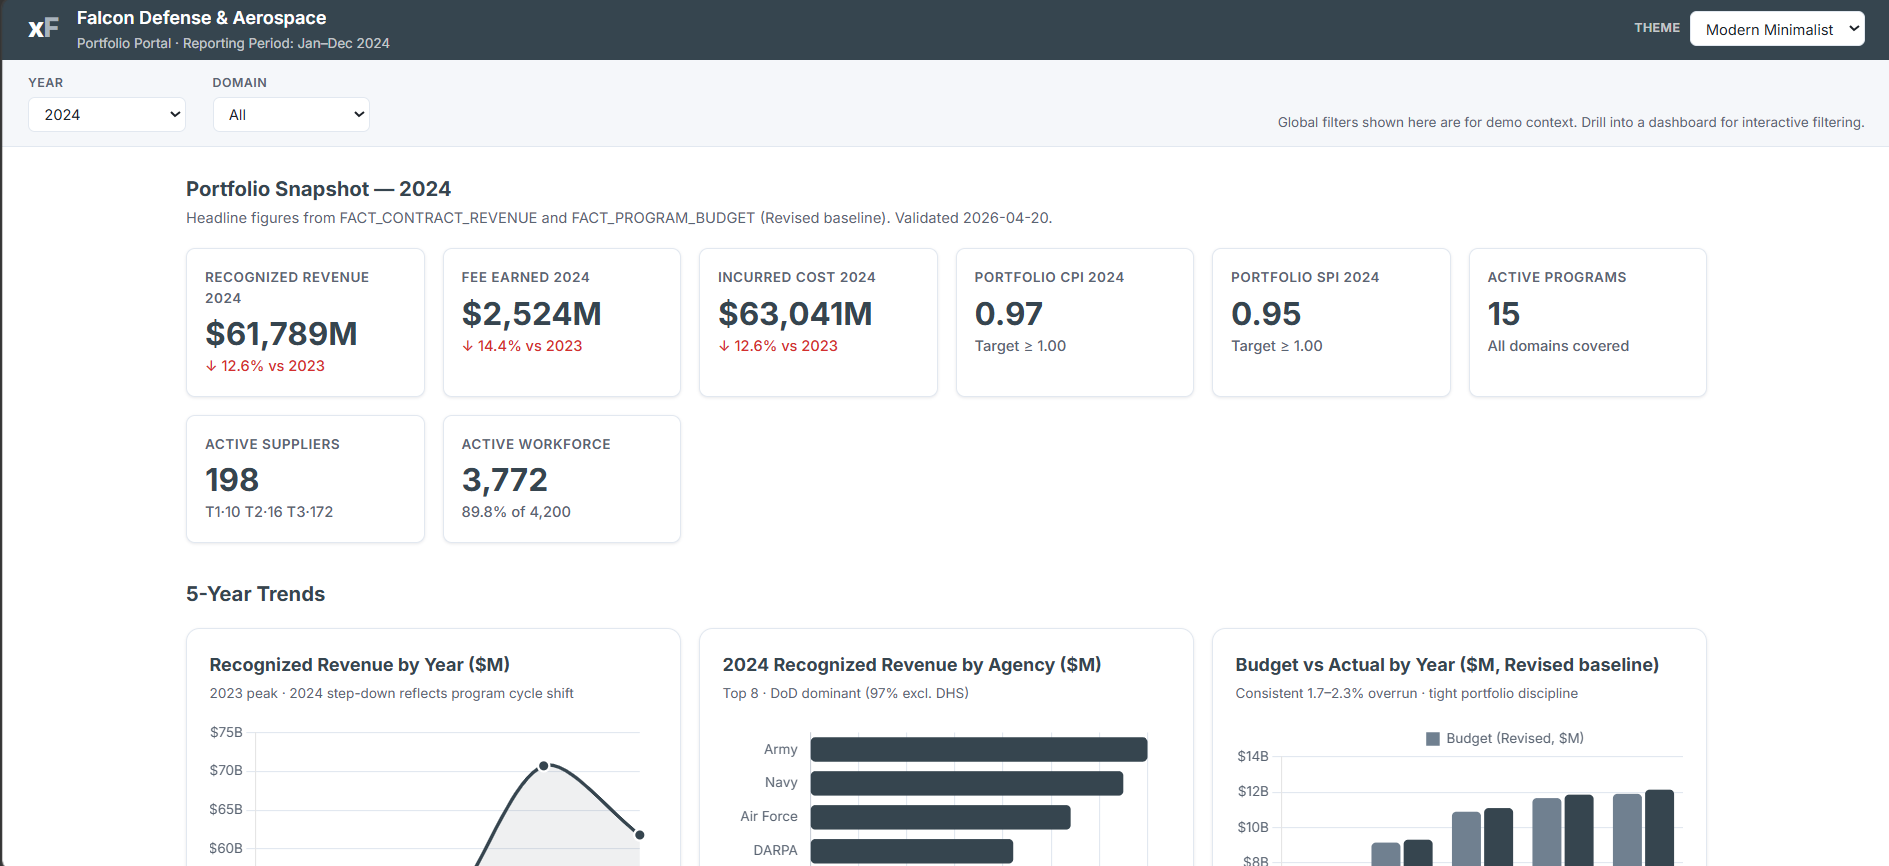
Task: Click the Portfolio Portal reporting period subtitle
Action: tap(233, 43)
